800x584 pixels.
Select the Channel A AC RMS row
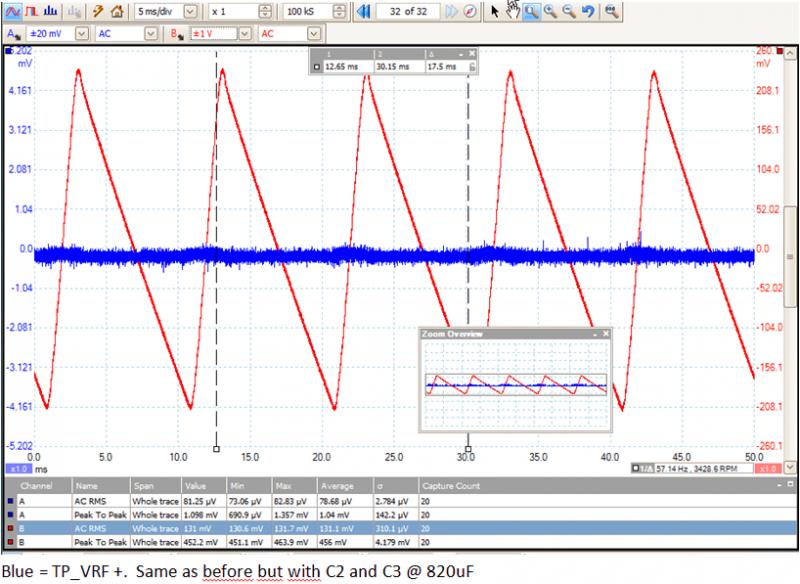401,501
